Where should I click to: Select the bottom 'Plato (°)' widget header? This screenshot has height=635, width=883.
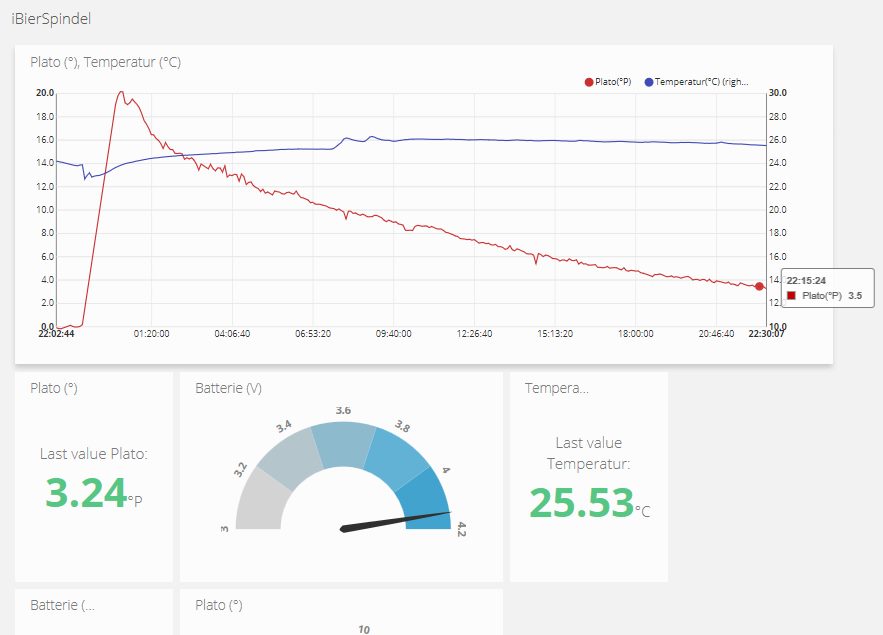pyautogui.click(x=218, y=605)
